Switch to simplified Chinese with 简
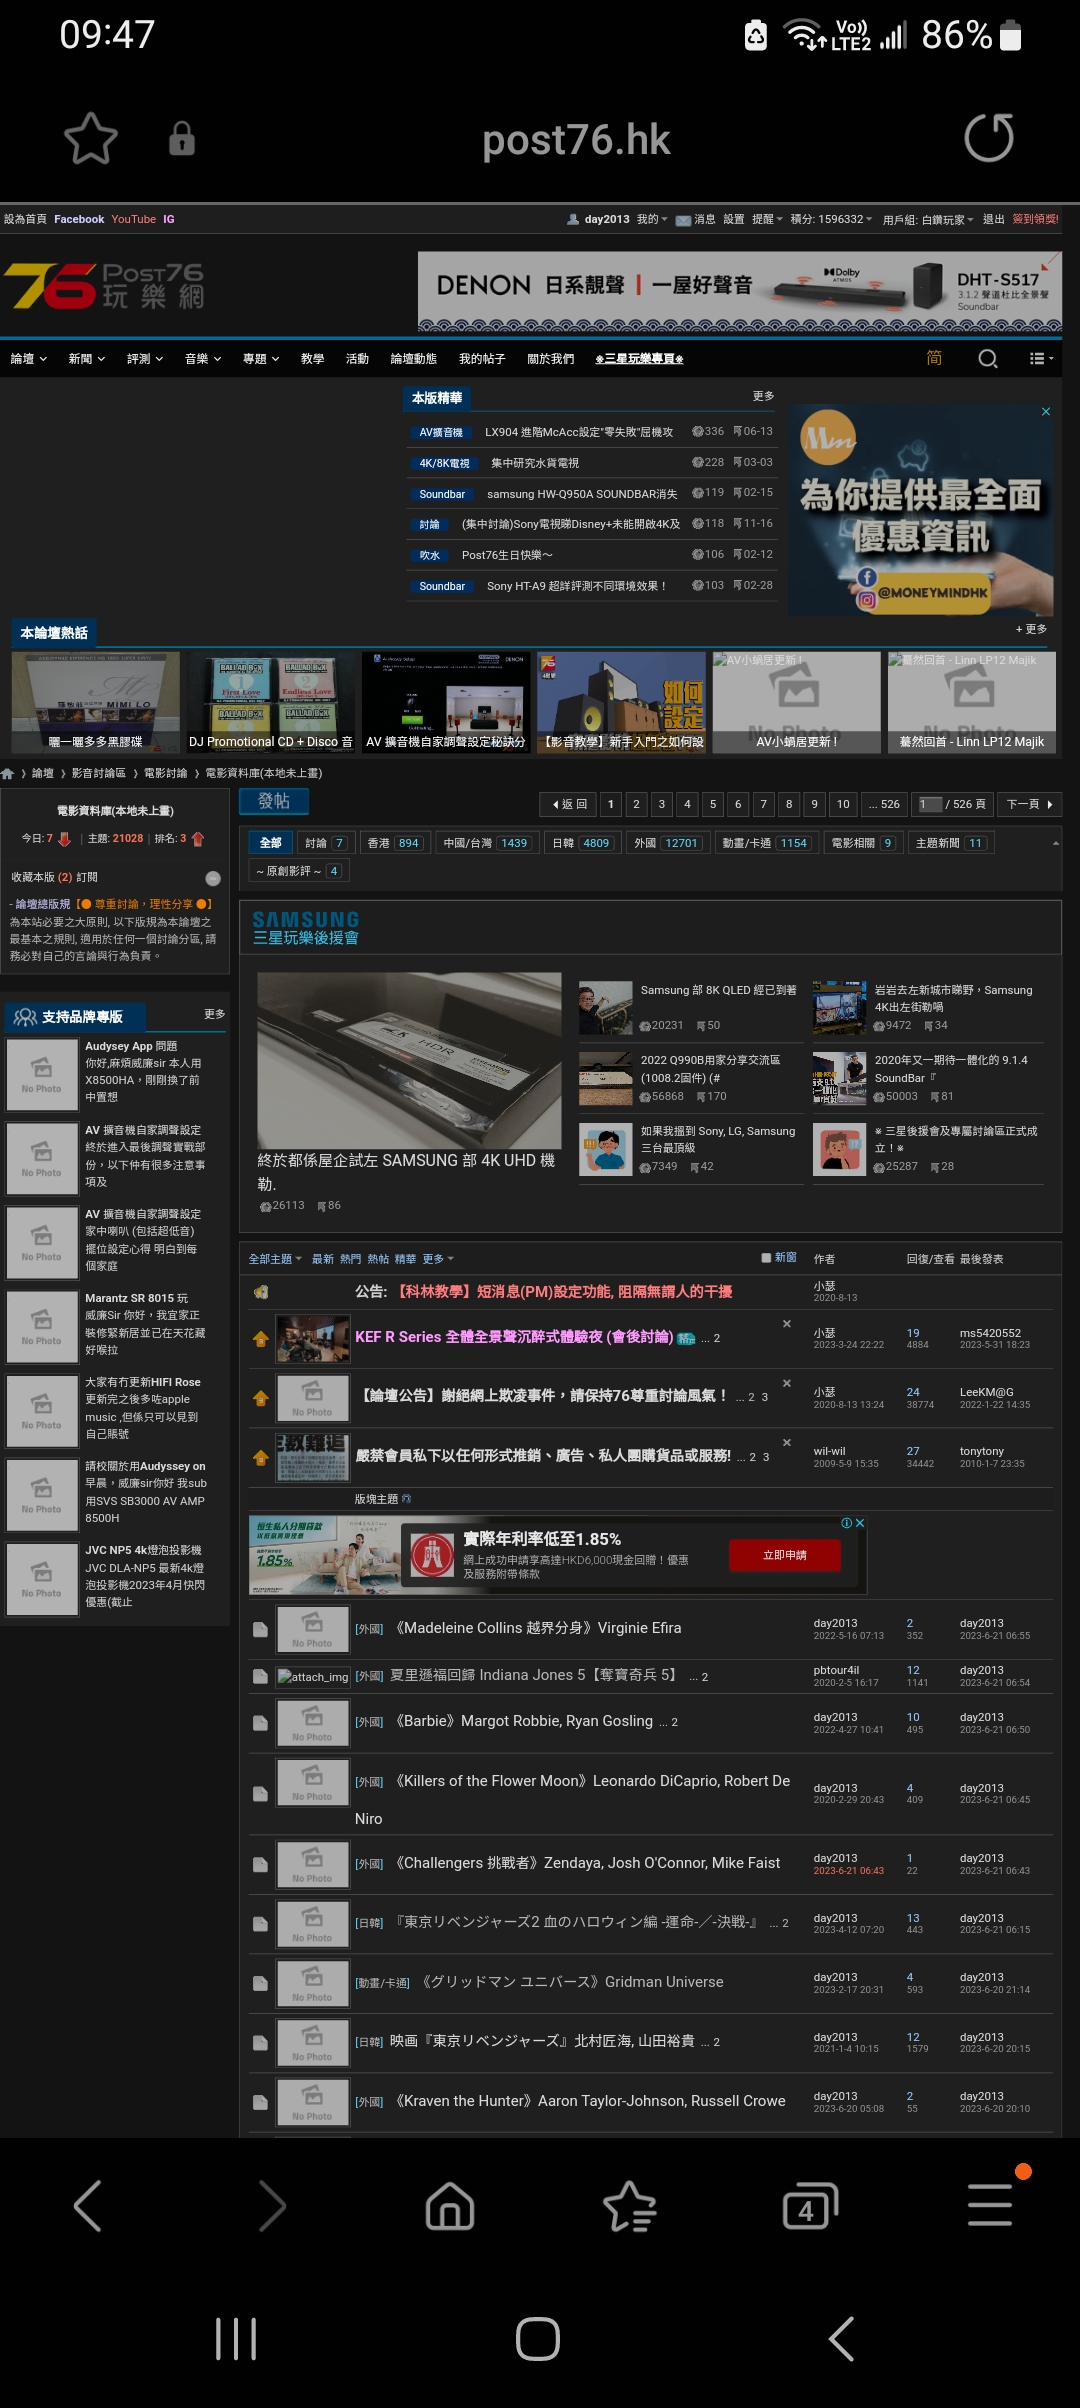The image size is (1080, 2408). (x=934, y=358)
